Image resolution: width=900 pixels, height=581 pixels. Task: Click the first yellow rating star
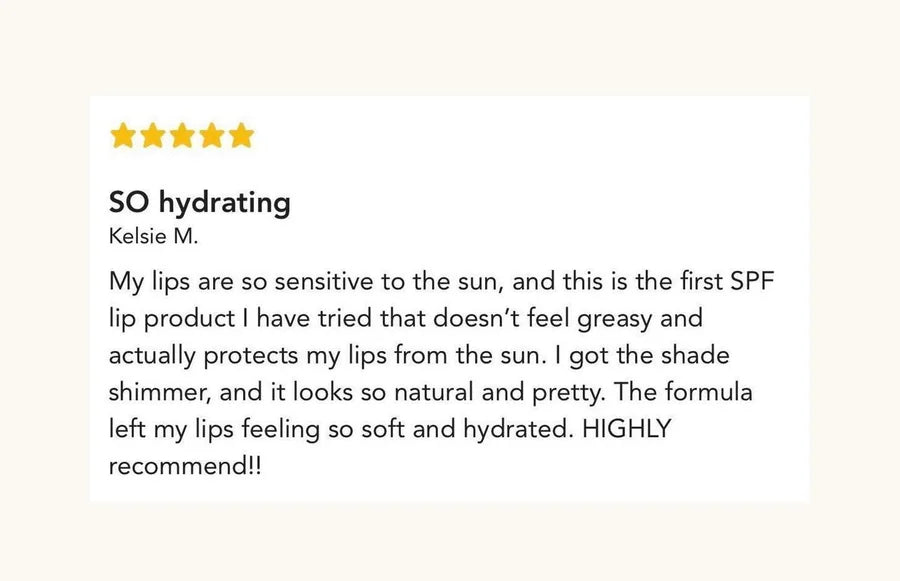(x=123, y=136)
